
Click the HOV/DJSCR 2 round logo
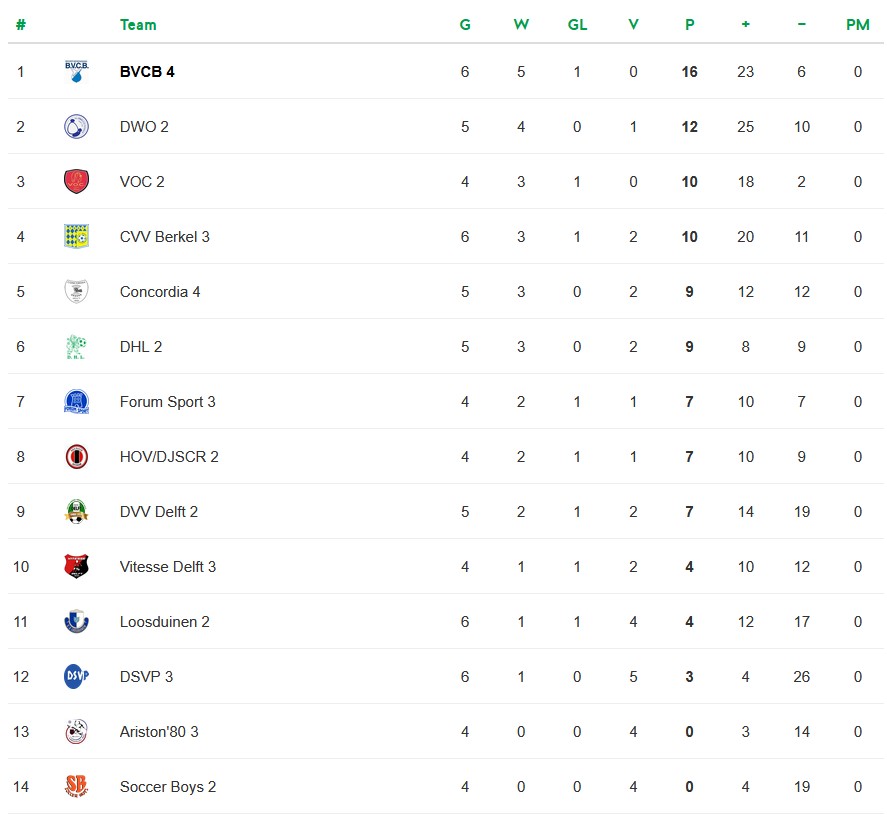[76, 457]
